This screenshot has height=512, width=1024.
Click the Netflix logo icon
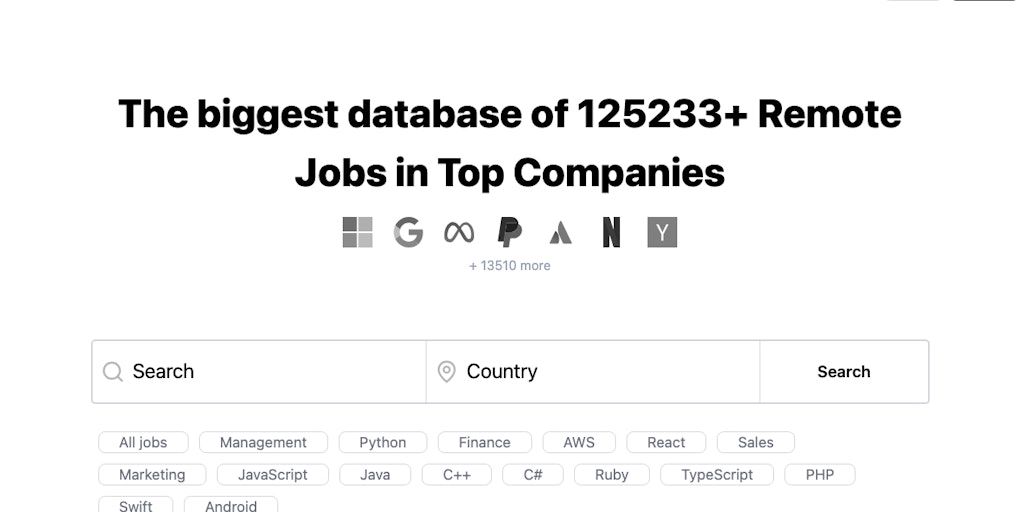(611, 232)
